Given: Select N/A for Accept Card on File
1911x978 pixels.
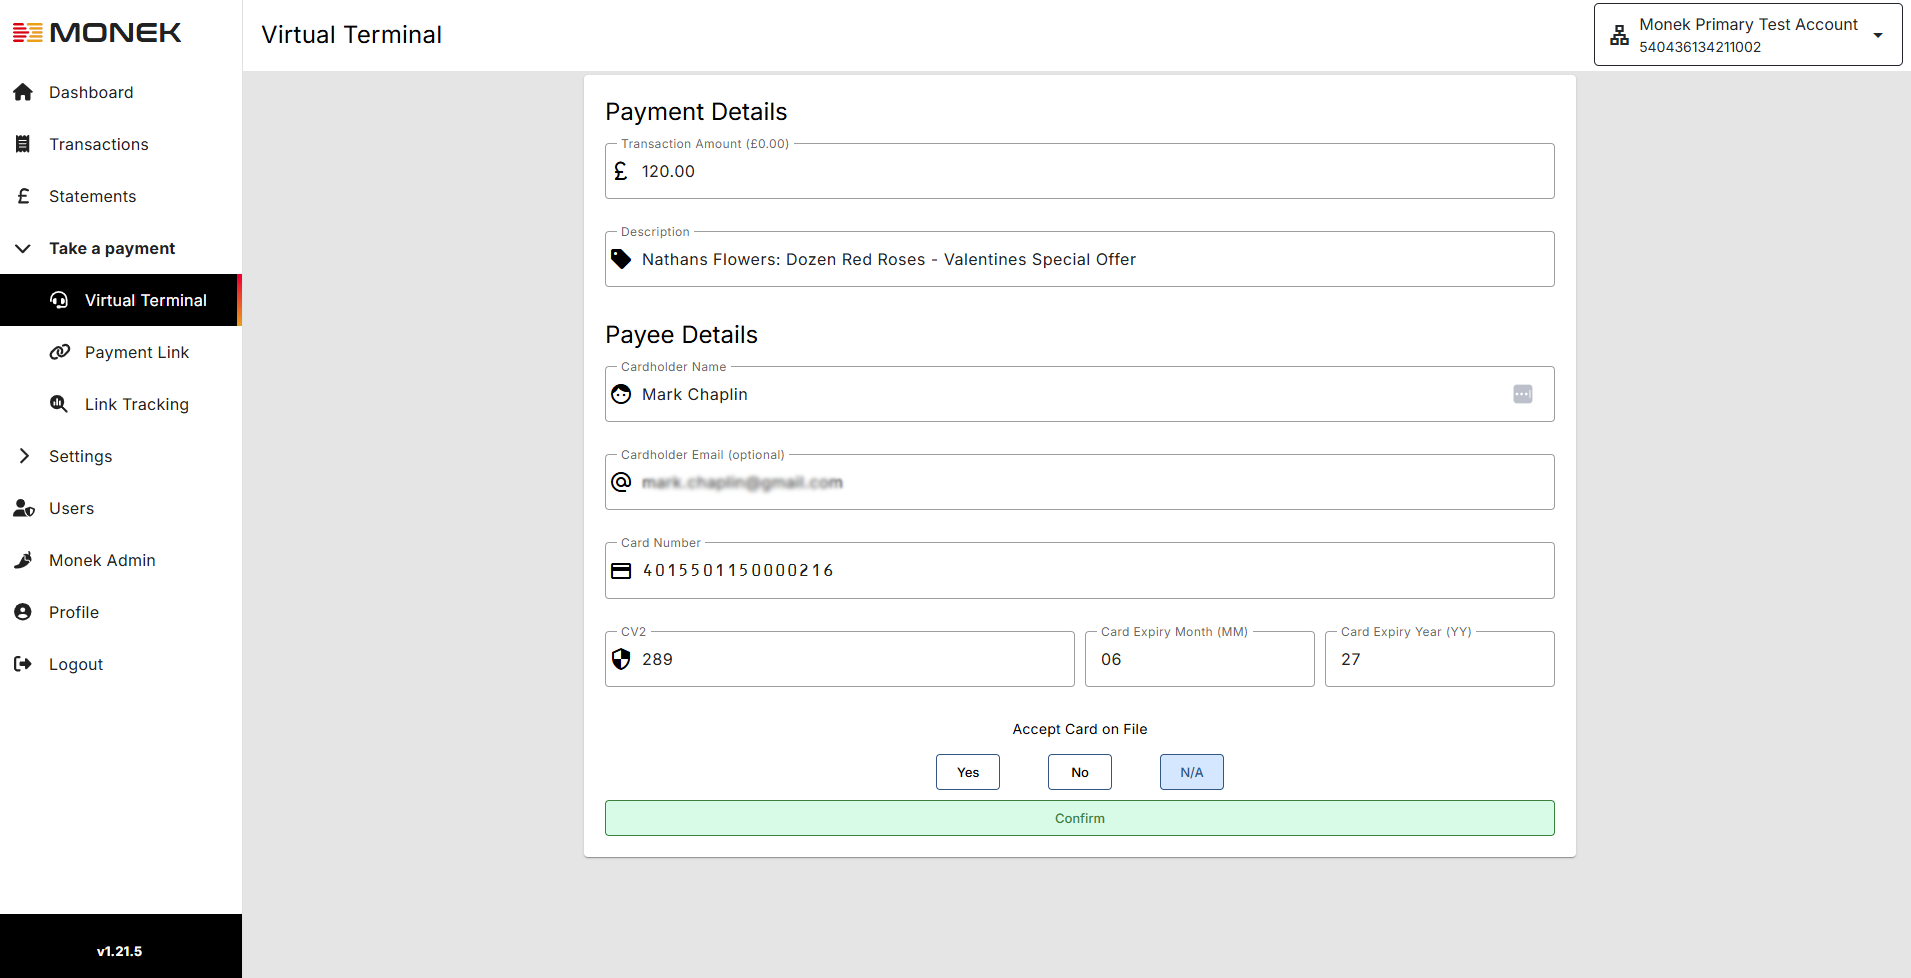Looking at the screenshot, I should pyautogui.click(x=1192, y=772).
